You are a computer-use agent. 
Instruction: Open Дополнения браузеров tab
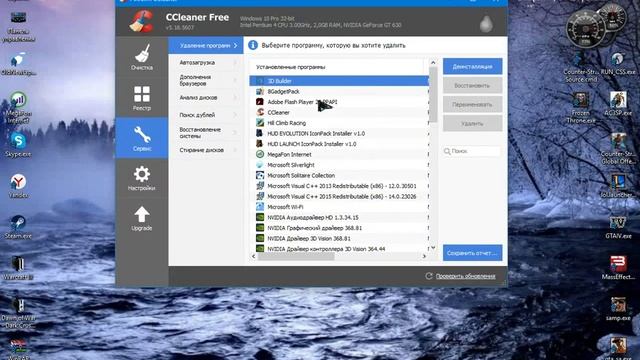206,80
